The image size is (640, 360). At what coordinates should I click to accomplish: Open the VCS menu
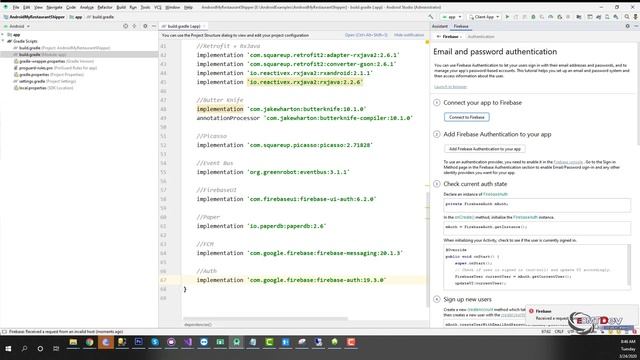pos(158,7)
